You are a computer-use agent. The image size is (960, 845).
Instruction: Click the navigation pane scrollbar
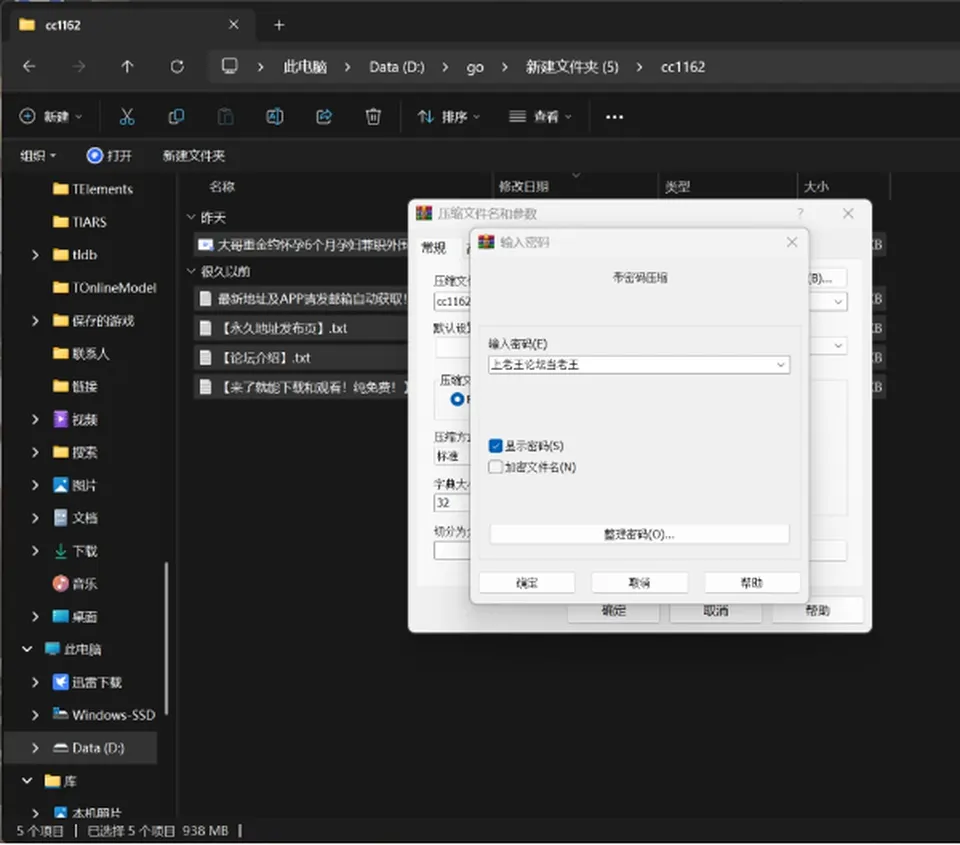pyautogui.click(x=166, y=639)
